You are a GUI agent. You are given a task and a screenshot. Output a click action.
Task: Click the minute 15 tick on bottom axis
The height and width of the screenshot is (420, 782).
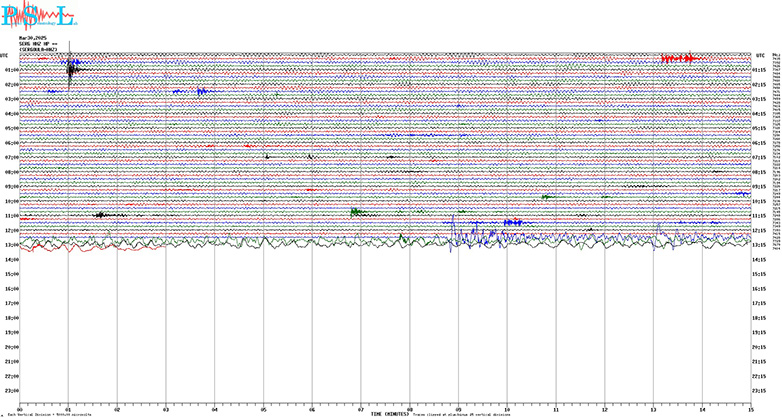750,409
